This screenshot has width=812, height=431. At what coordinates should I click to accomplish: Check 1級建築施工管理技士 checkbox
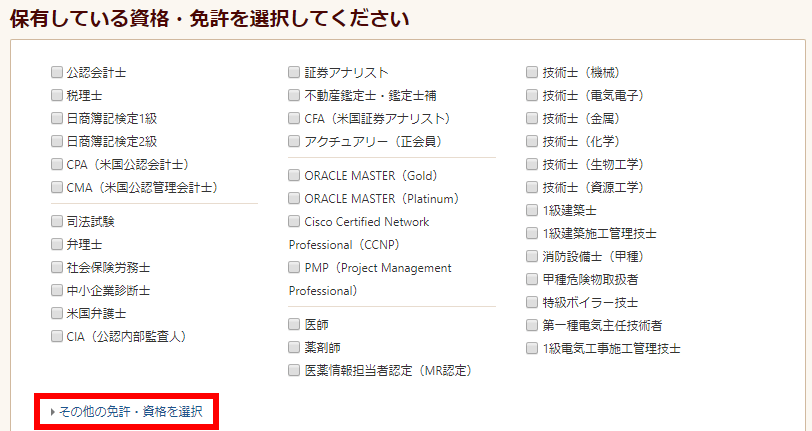[532, 233]
